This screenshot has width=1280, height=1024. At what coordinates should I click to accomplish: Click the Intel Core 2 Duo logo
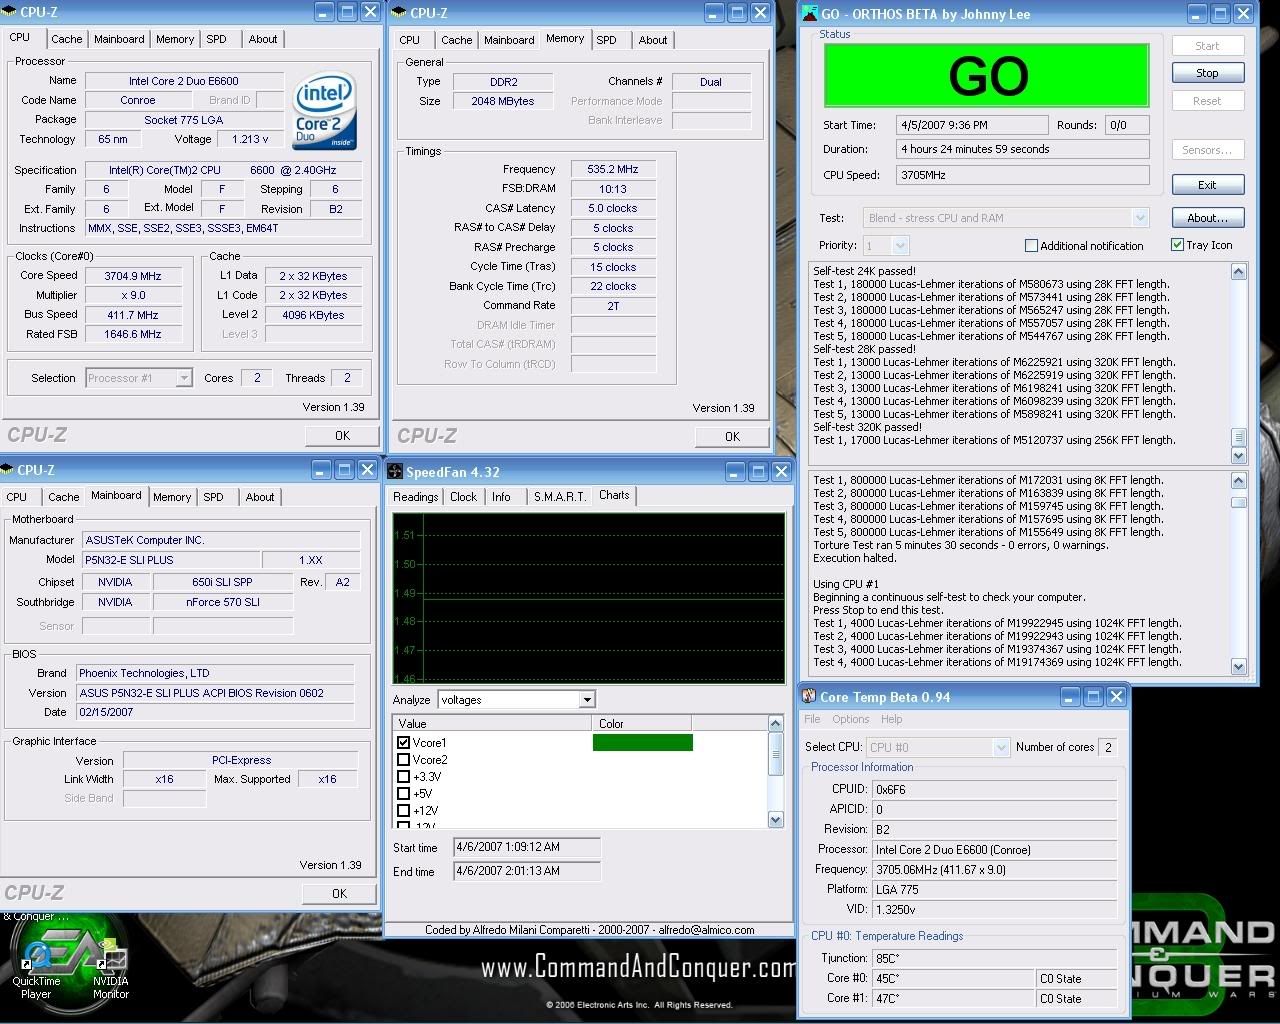(324, 111)
